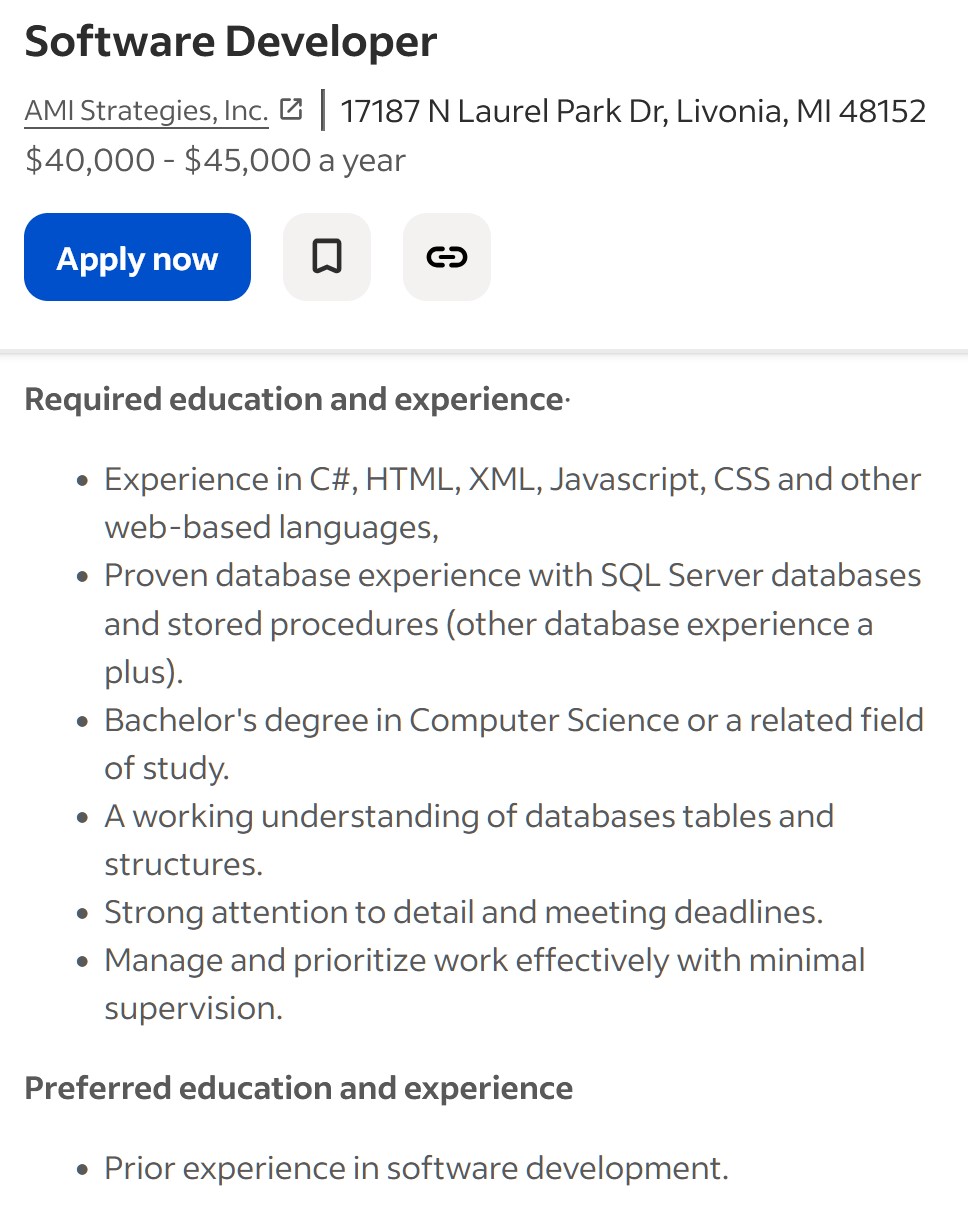Click the Bachelor's degree in Computer Science line
968x1224 pixels.
pos(513,720)
